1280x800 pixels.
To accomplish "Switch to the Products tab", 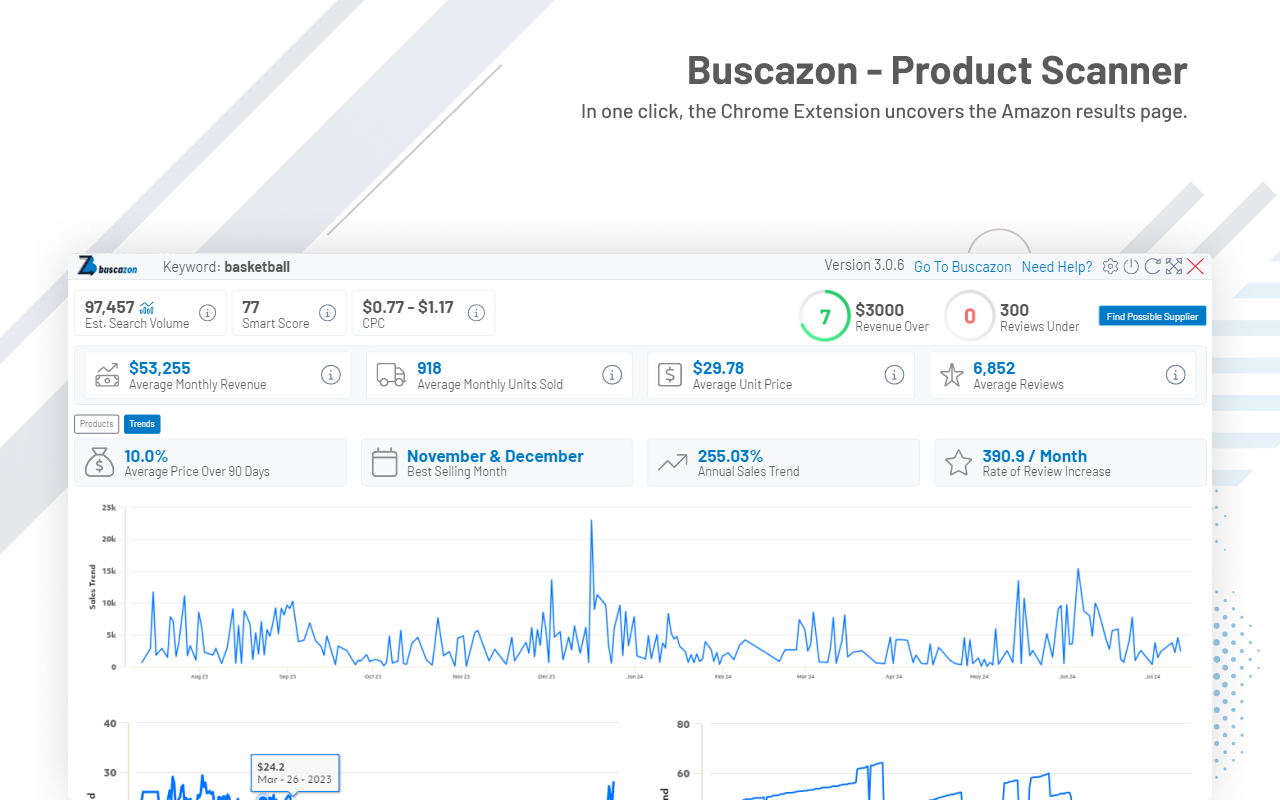I will pos(96,424).
